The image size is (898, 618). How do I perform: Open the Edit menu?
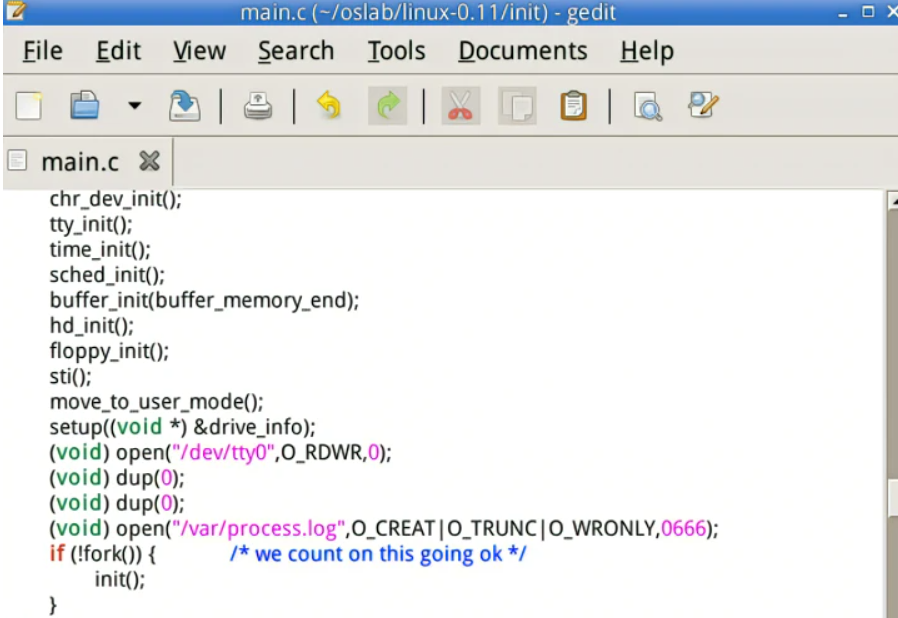(118, 51)
